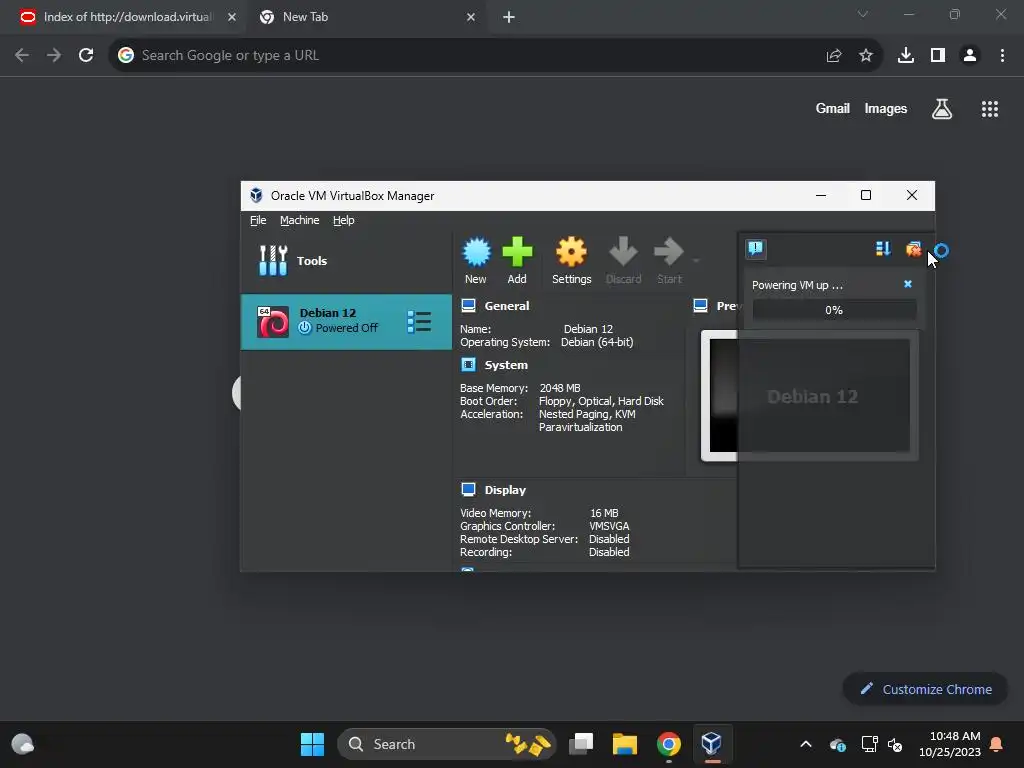
Task: Click the Customize Chrome button
Action: [925, 689]
